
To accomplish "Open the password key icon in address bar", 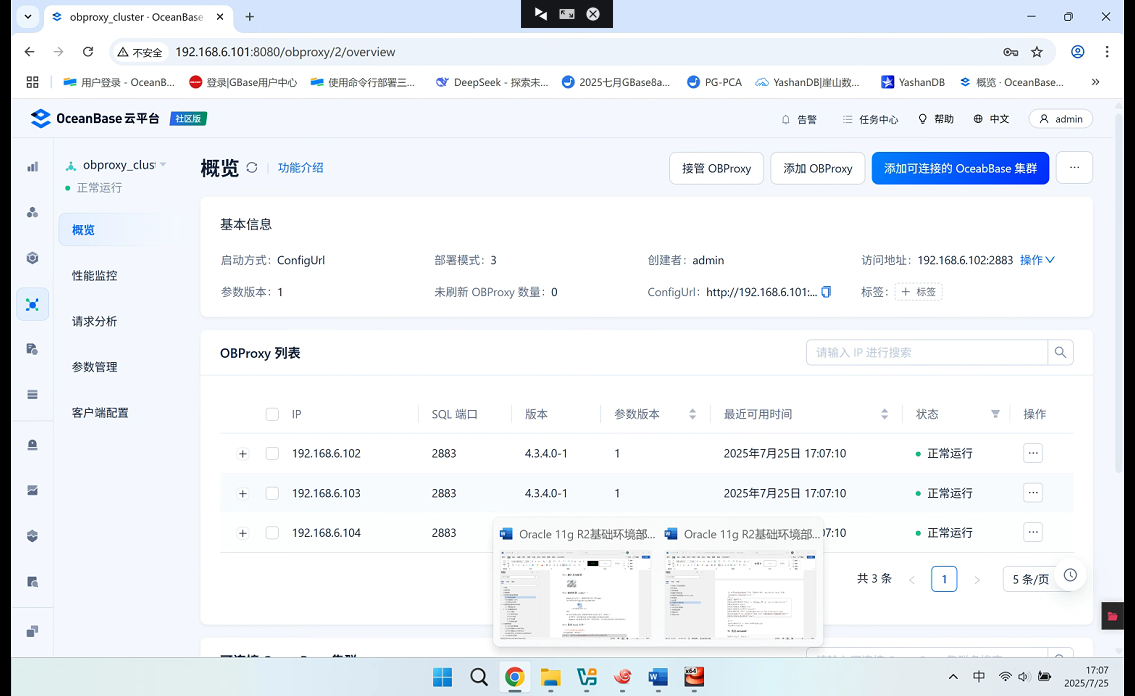I will 1010,52.
